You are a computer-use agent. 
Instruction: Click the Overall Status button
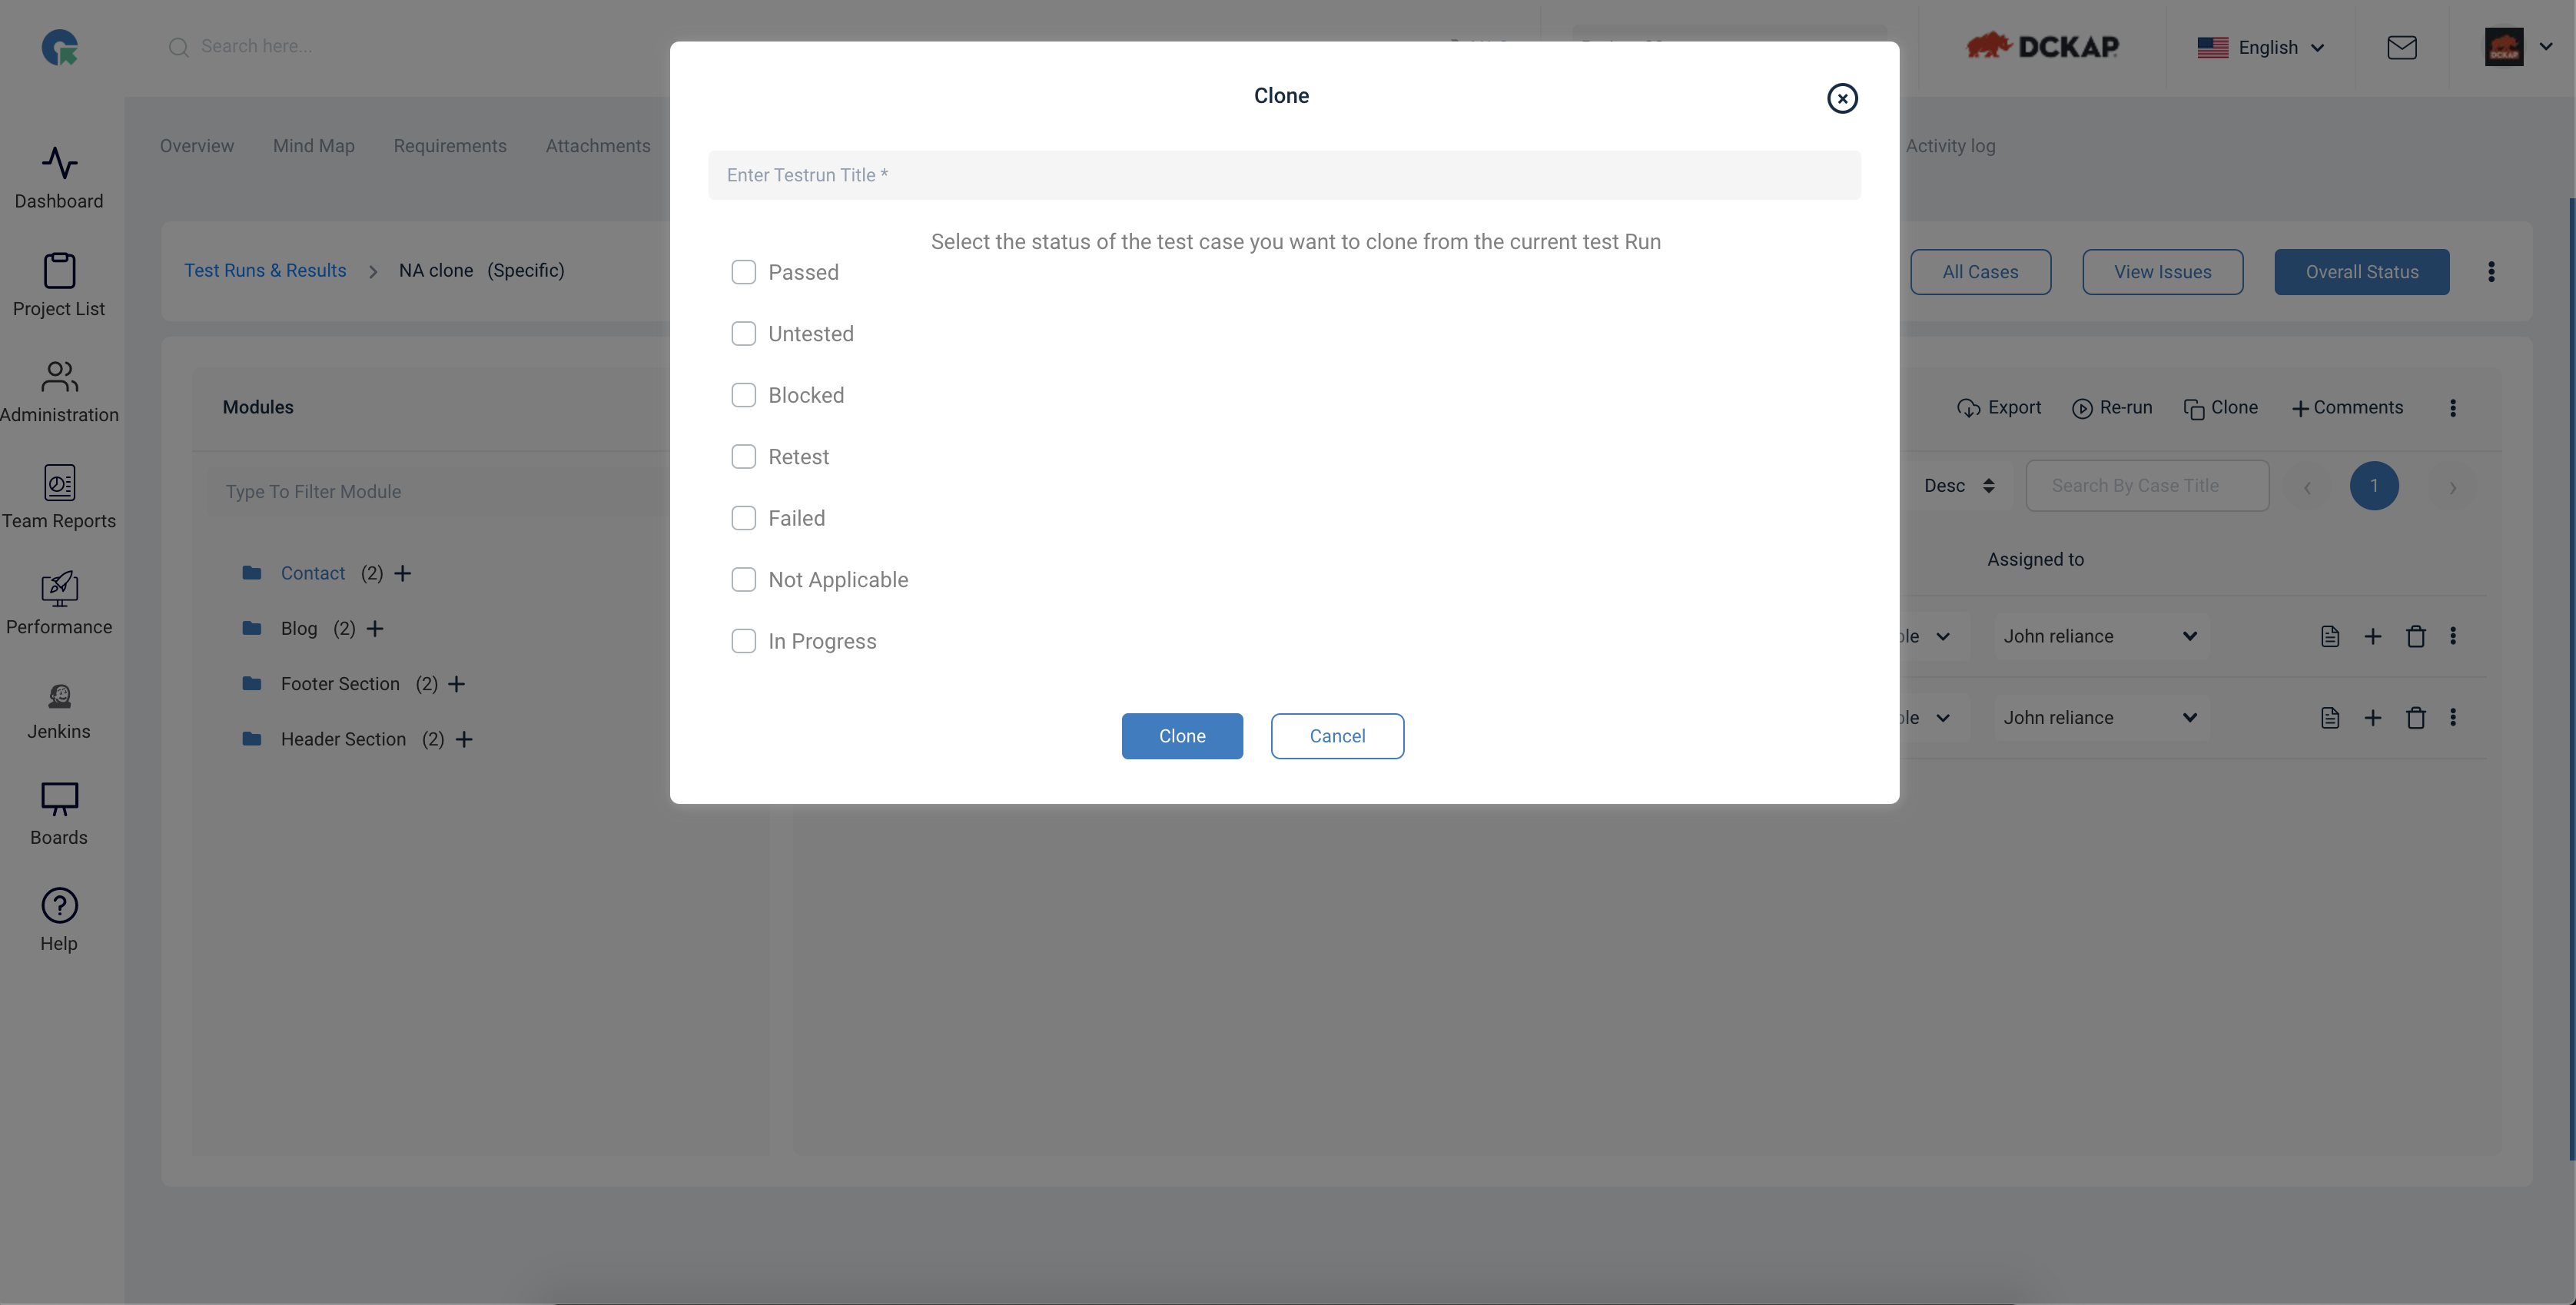(x=2362, y=272)
